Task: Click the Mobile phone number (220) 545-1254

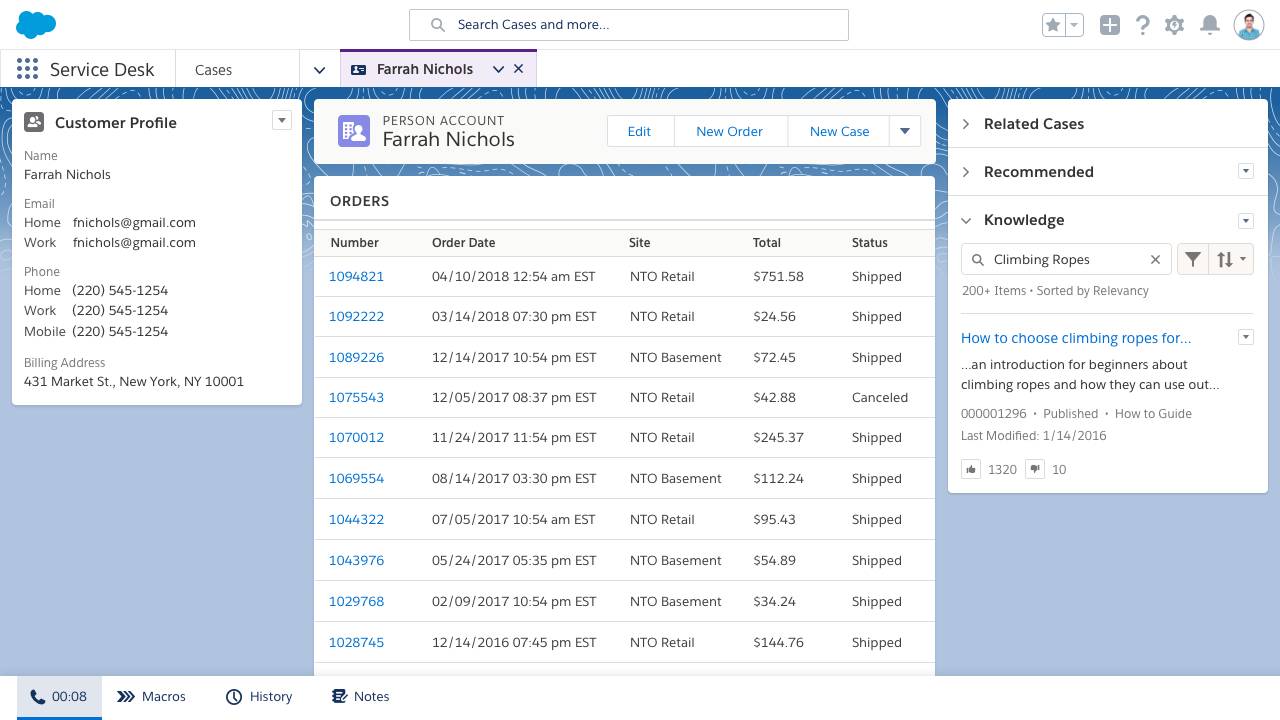Action: coord(120,332)
